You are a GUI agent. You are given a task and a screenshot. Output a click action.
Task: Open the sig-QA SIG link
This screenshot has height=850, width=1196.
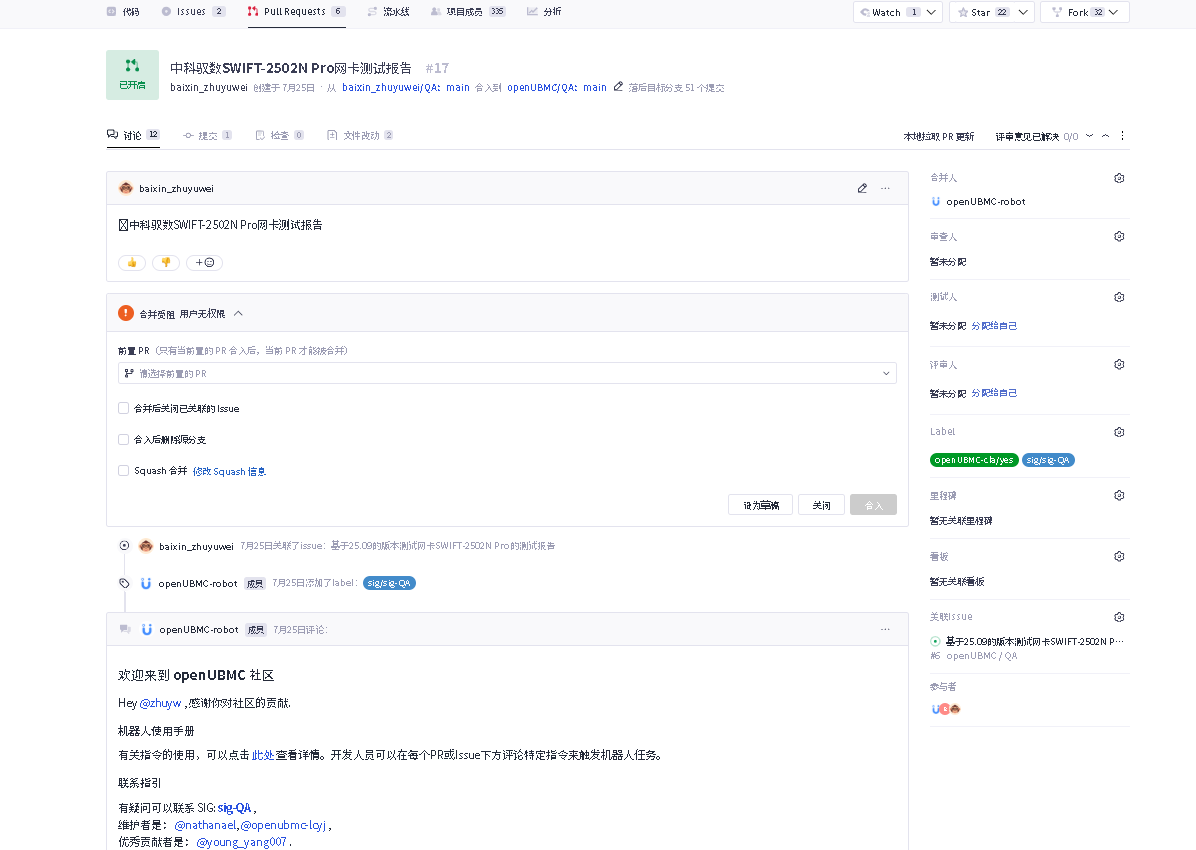(234, 808)
